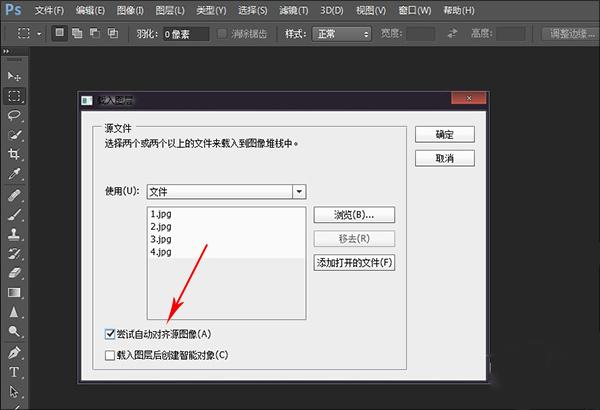Screen dimensions: 600x410
Task: Open the 样式 正常 dropdown
Action: [341, 34]
